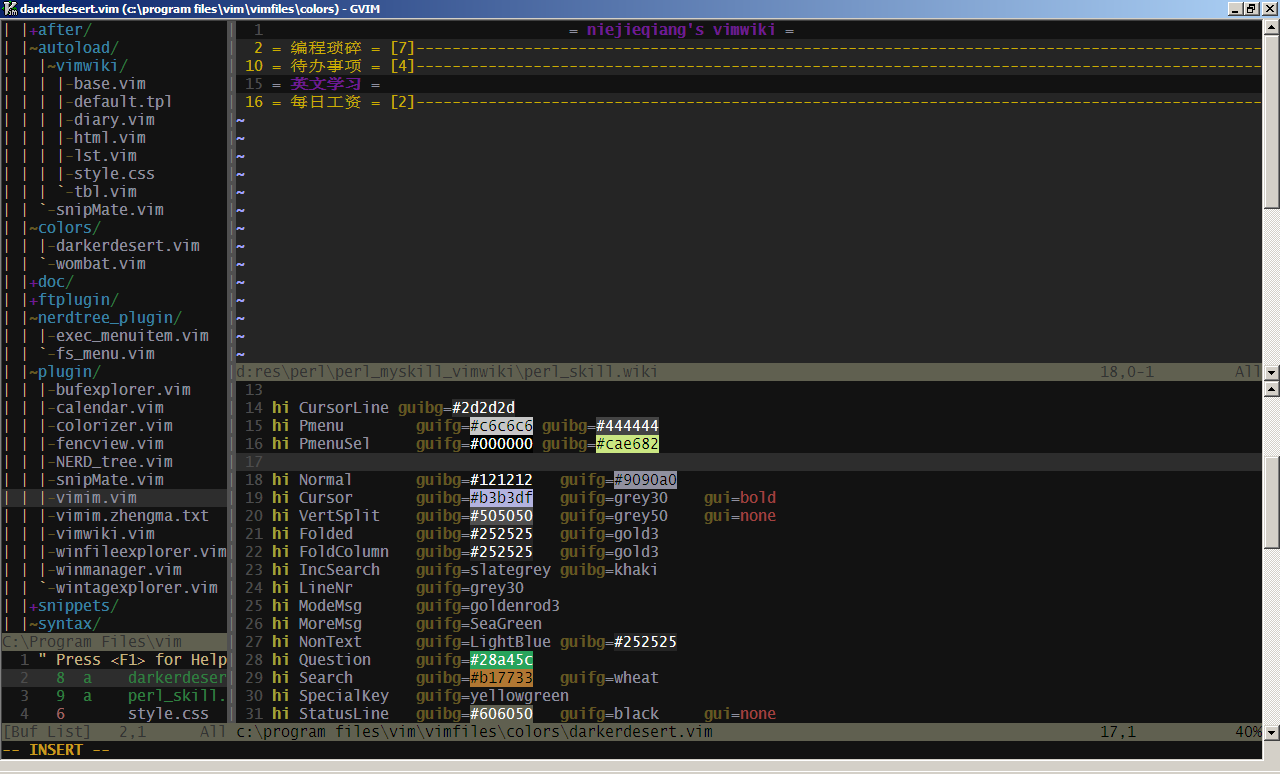Select wintagexplorer.vim file
Viewport: 1280px width, 774px height.
[137, 588]
